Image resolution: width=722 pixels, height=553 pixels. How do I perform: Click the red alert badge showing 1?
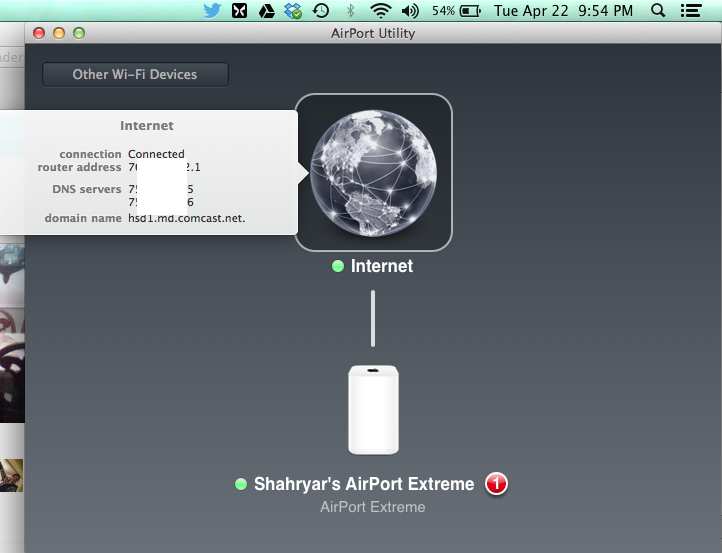(496, 484)
